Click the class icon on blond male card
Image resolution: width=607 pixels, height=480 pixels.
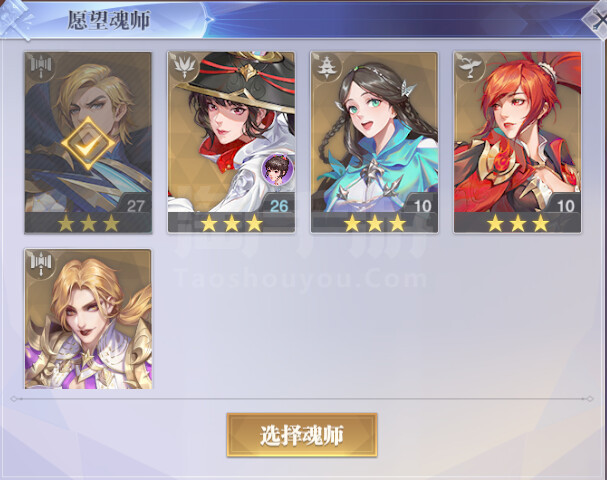click(x=41, y=66)
